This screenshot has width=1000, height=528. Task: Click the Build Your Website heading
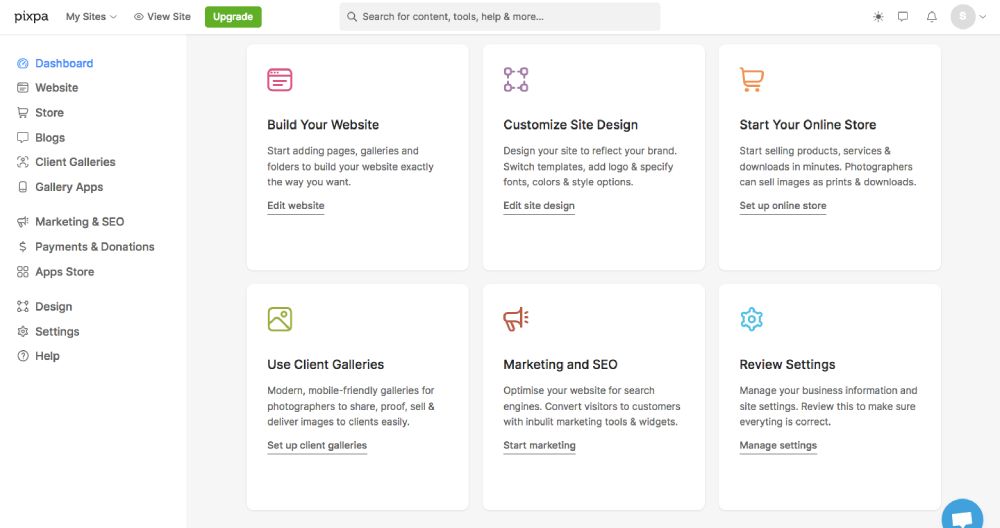click(x=323, y=125)
